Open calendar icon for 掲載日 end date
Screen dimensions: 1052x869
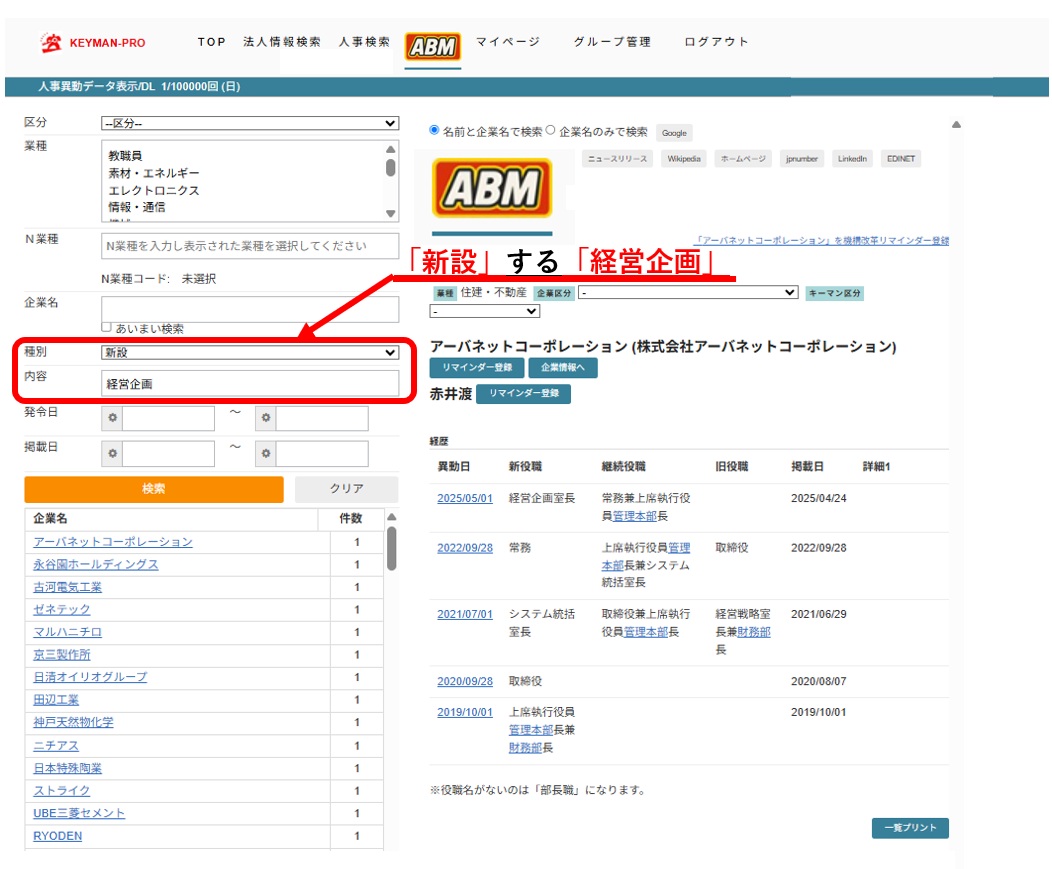tap(266, 454)
